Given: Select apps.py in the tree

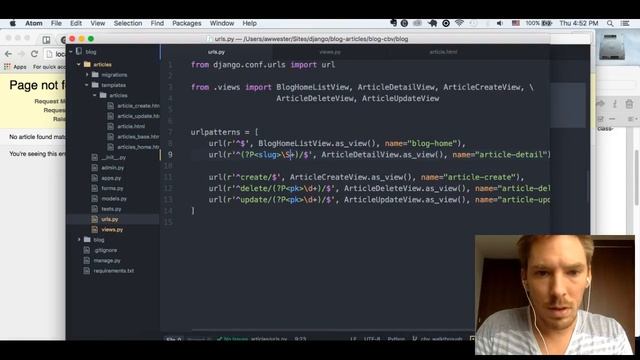Looking at the screenshot, I should [111, 178].
